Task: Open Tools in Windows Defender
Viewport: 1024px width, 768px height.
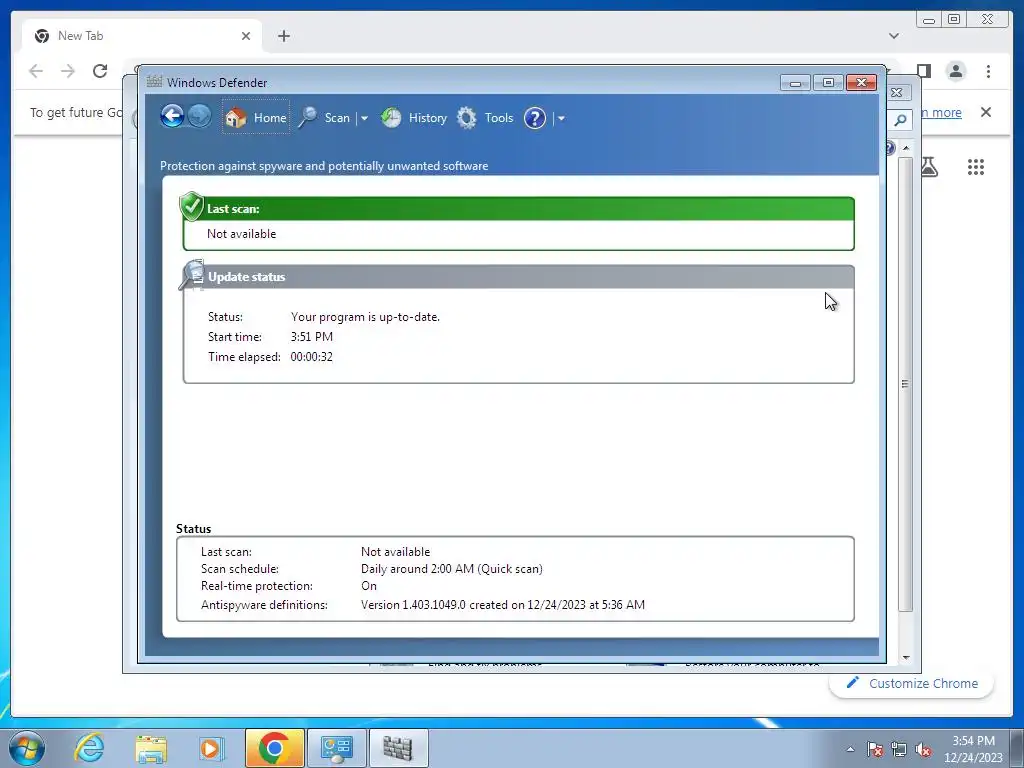Action: [x=485, y=118]
